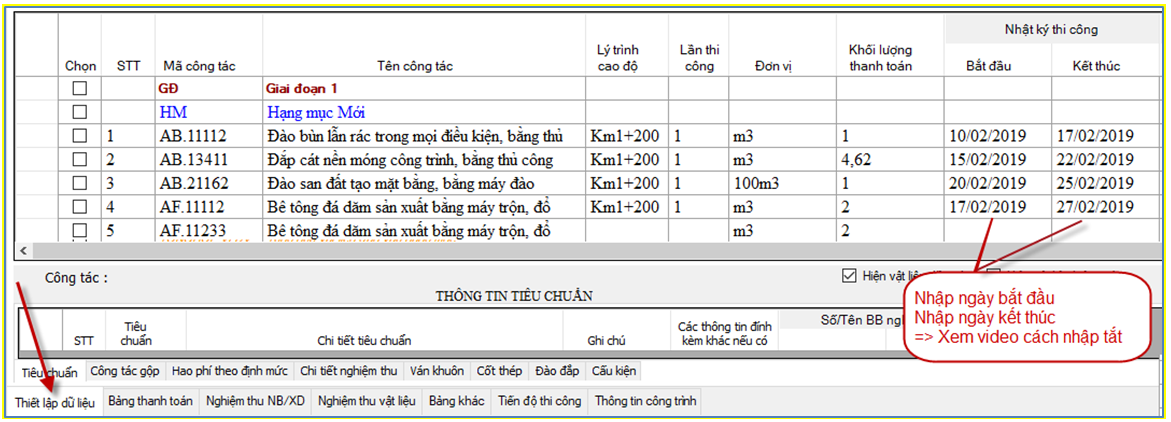Viewport: 1171px width, 422px height.
Task: Switch to the Đào đắp tab
Action: (x=557, y=370)
